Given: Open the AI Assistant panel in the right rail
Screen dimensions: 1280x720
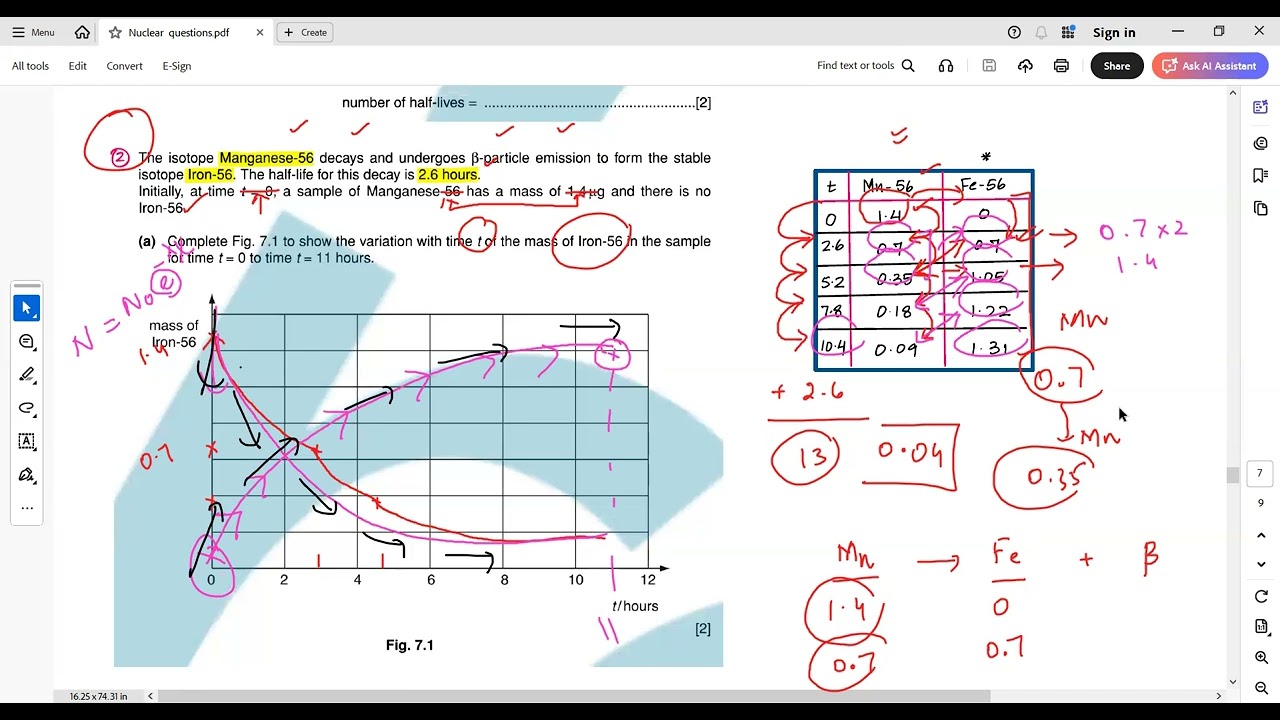Looking at the screenshot, I should (1260, 108).
